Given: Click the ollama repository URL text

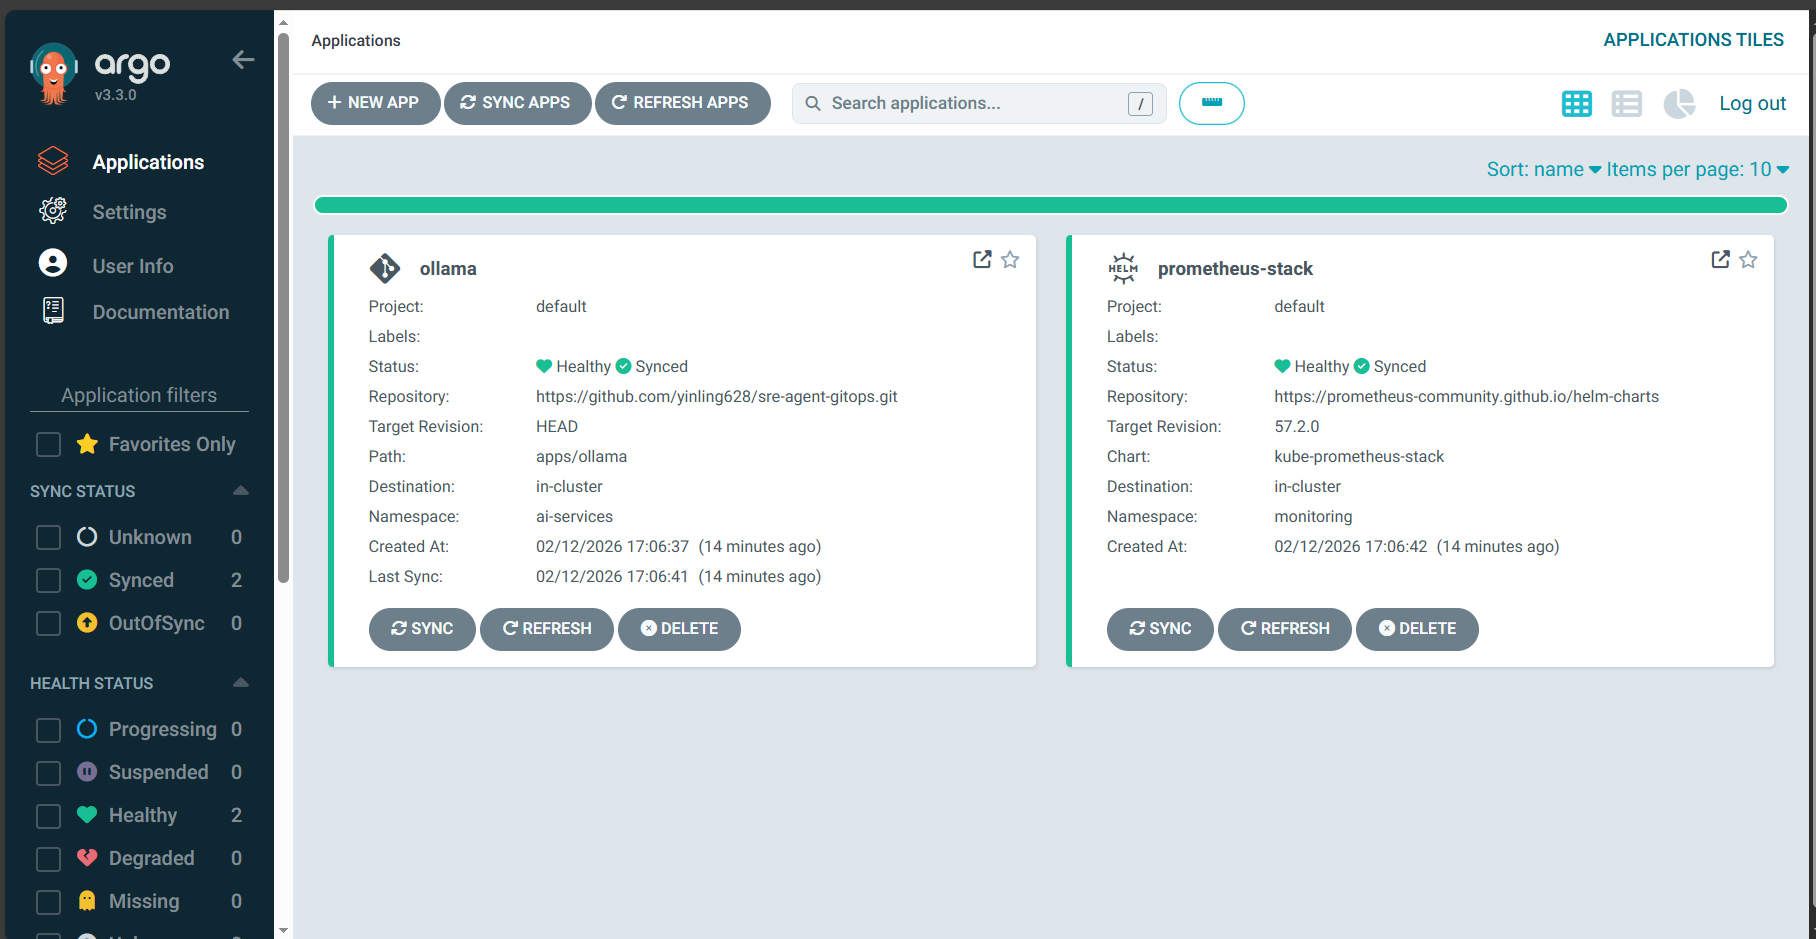Looking at the screenshot, I should point(716,397).
